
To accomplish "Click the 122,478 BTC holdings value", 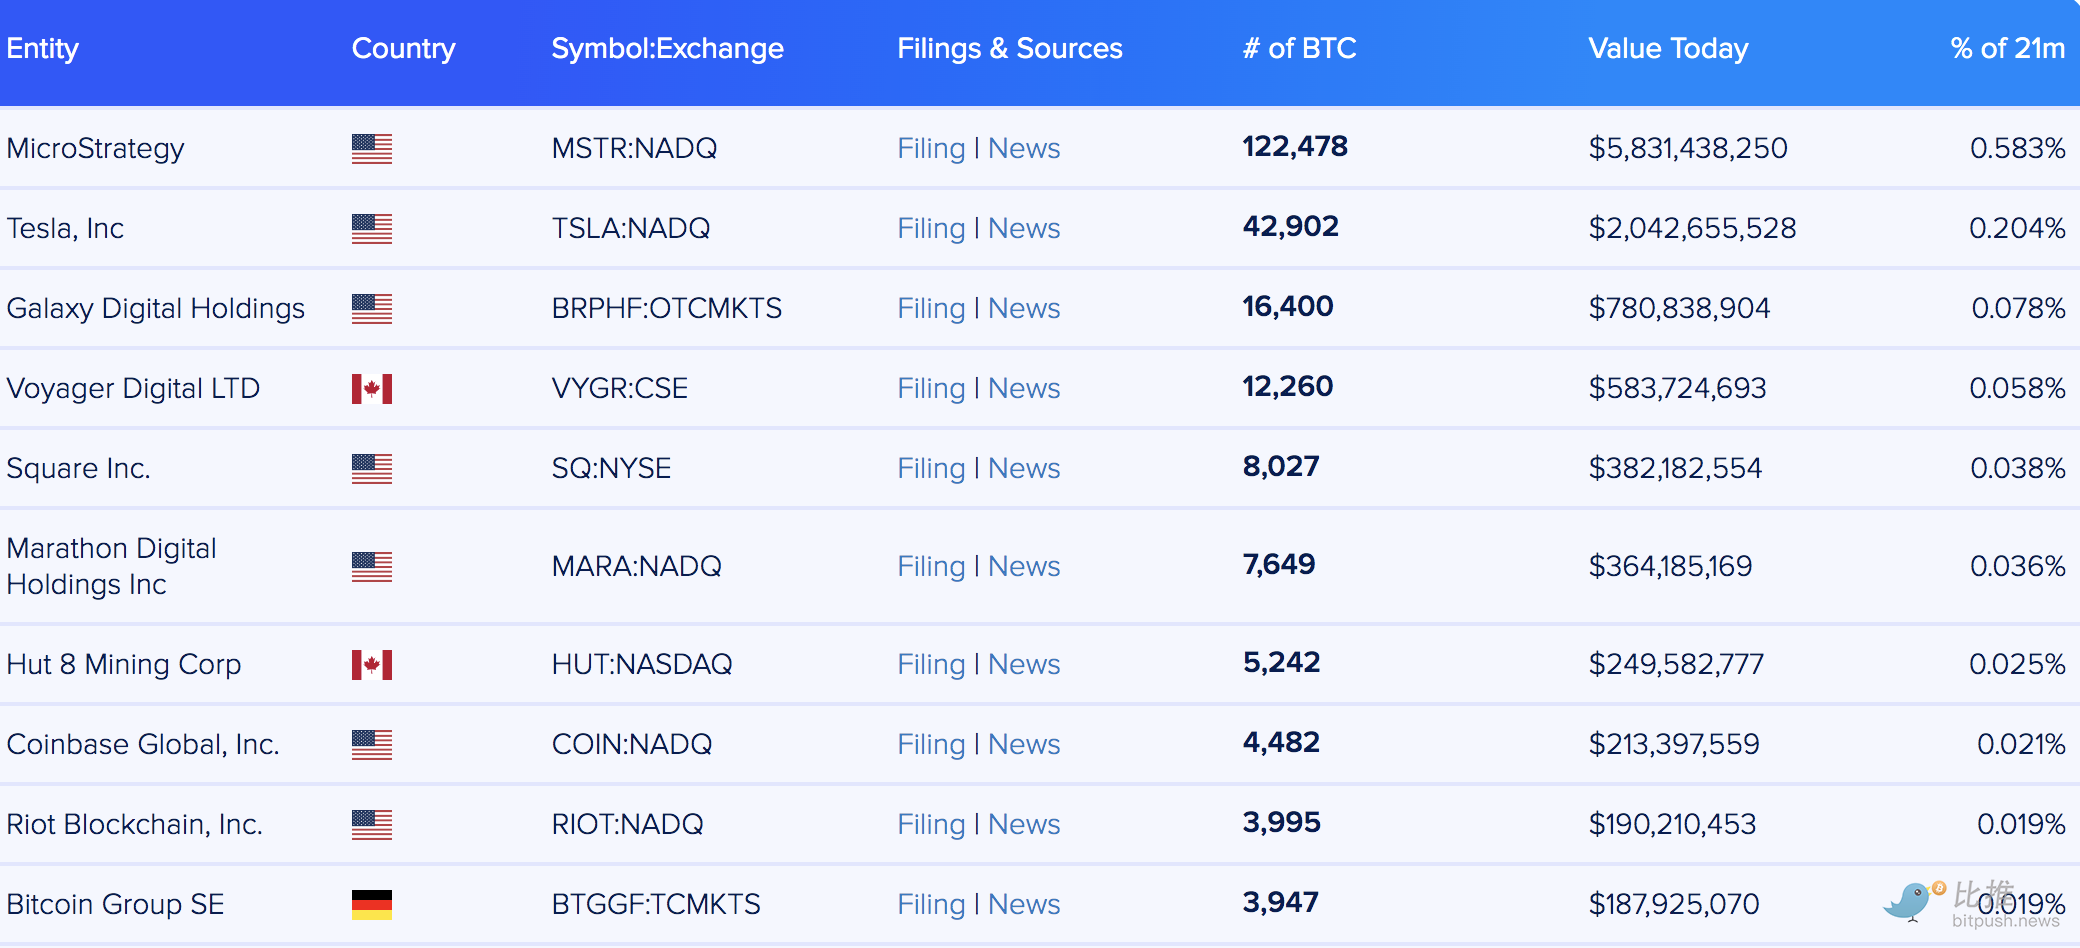I will tap(1295, 147).
